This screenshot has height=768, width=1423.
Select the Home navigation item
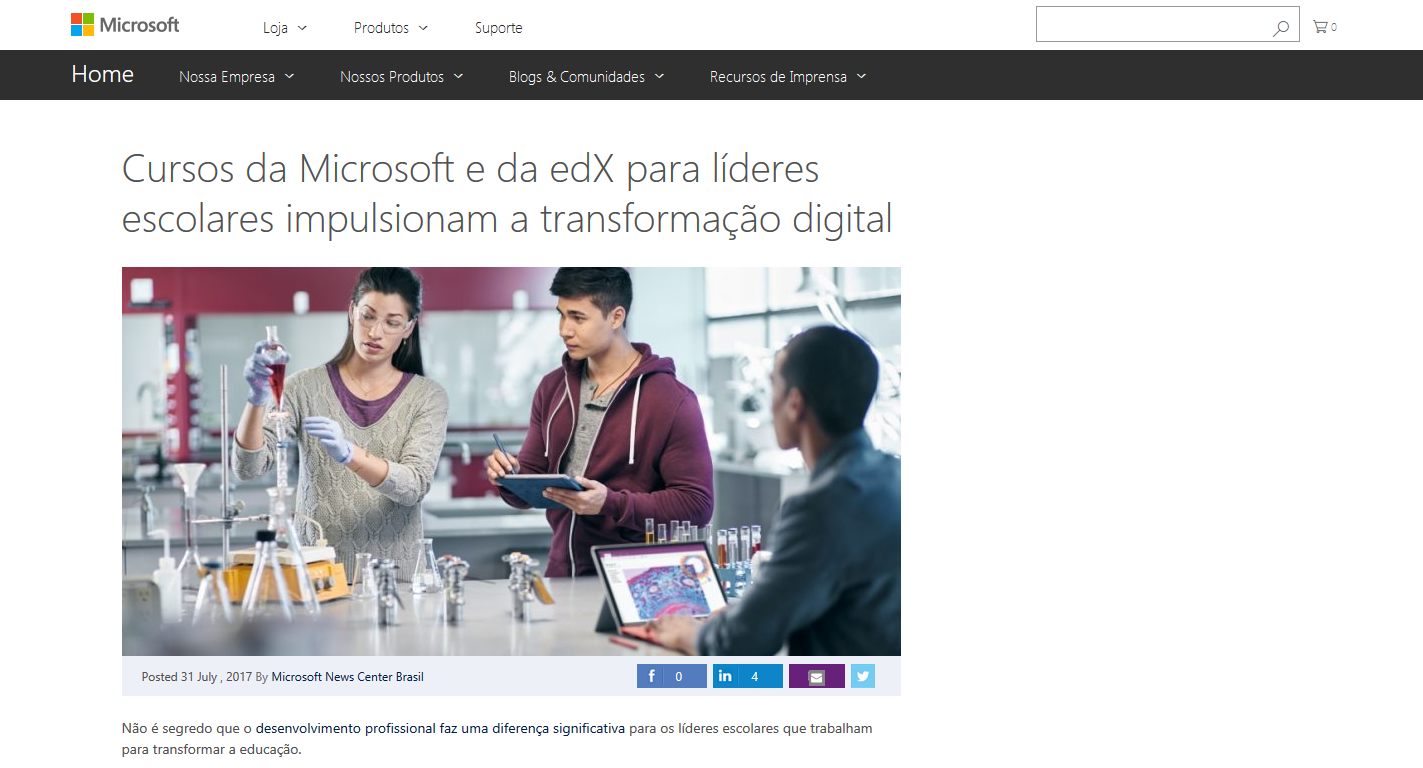click(102, 75)
